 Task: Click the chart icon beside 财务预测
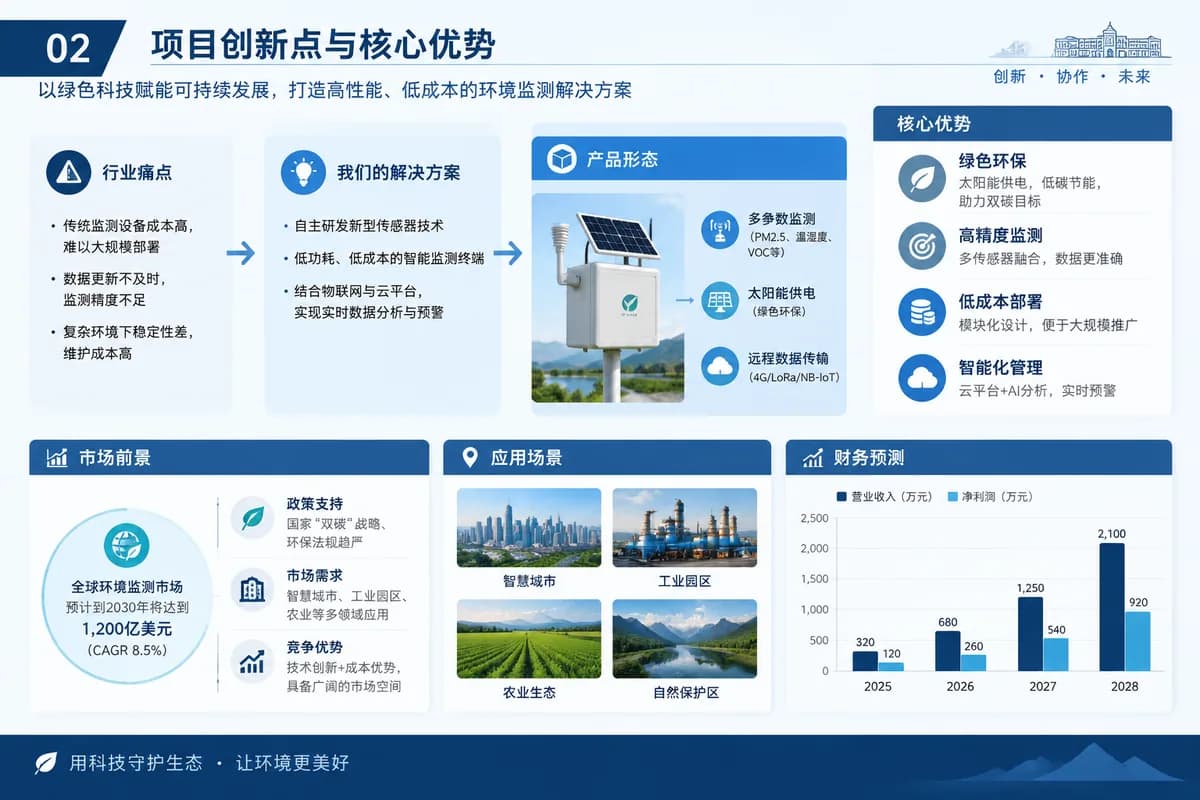pyautogui.click(x=813, y=458)
